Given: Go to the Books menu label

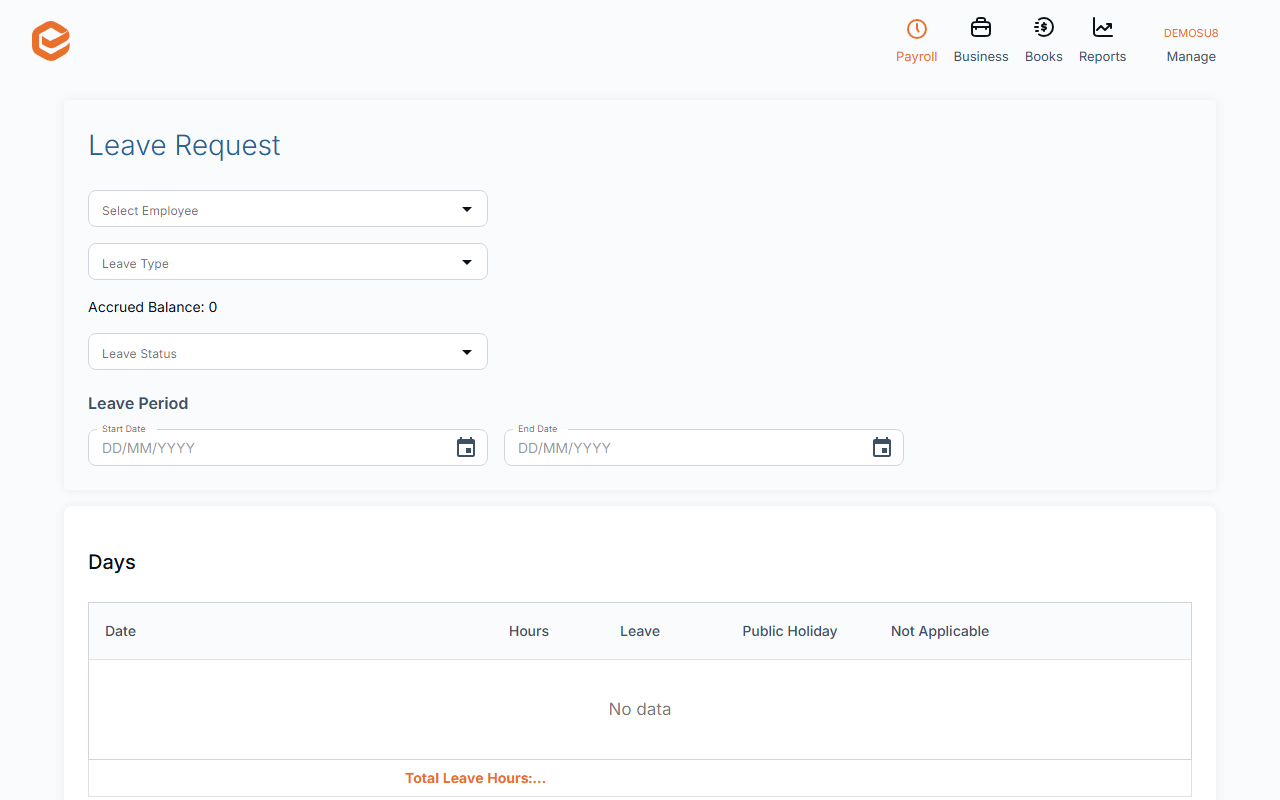Looking at the screenshot, I should [x=1044, y=57].
